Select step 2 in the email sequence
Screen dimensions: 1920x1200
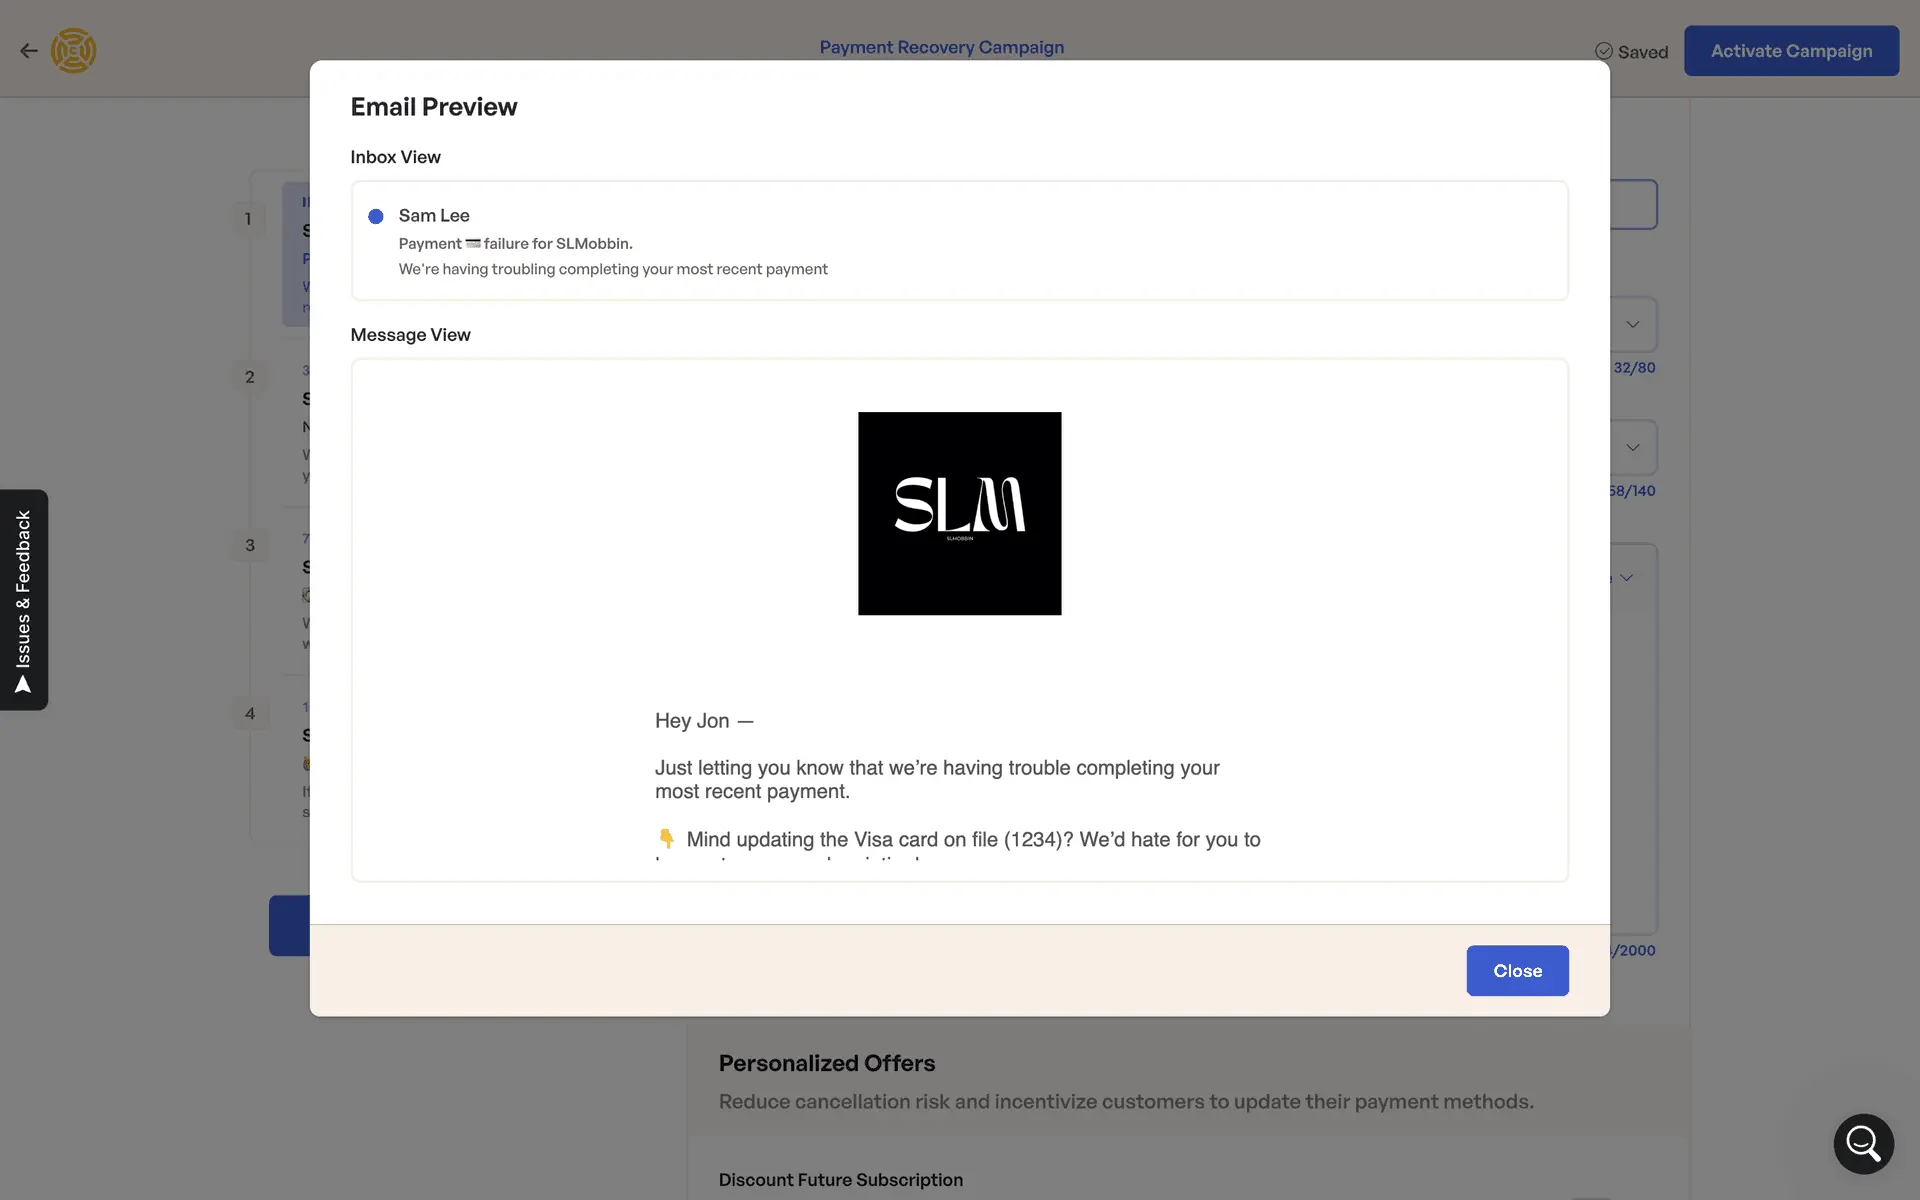click(x=250, y=377)
